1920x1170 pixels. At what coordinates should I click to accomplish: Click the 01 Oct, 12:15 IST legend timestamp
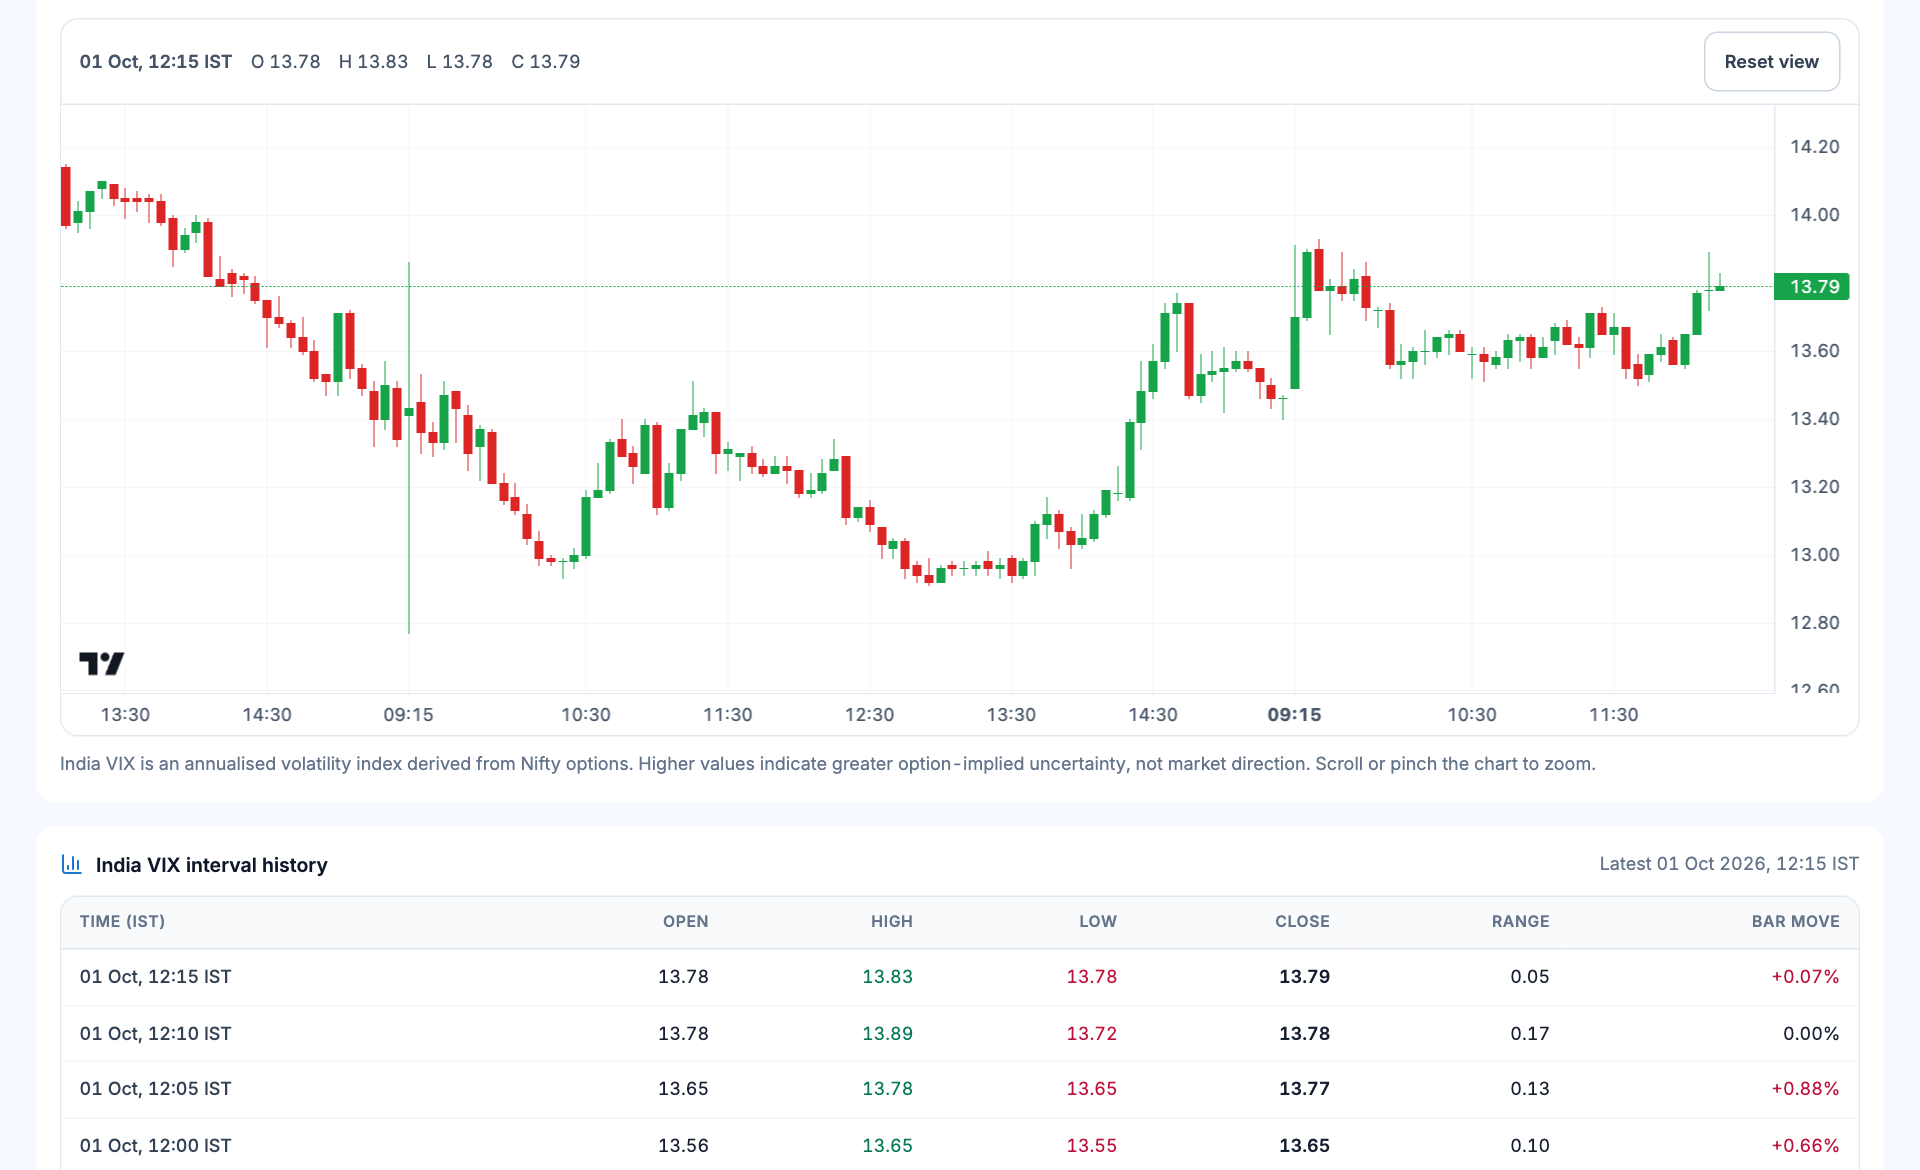155,62
